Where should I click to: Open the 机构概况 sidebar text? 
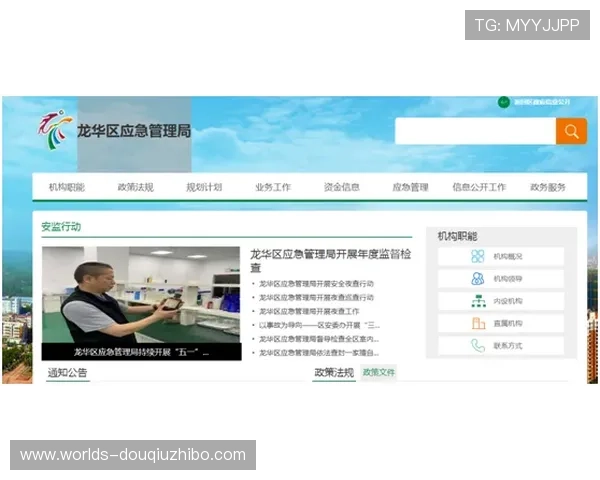508,256
